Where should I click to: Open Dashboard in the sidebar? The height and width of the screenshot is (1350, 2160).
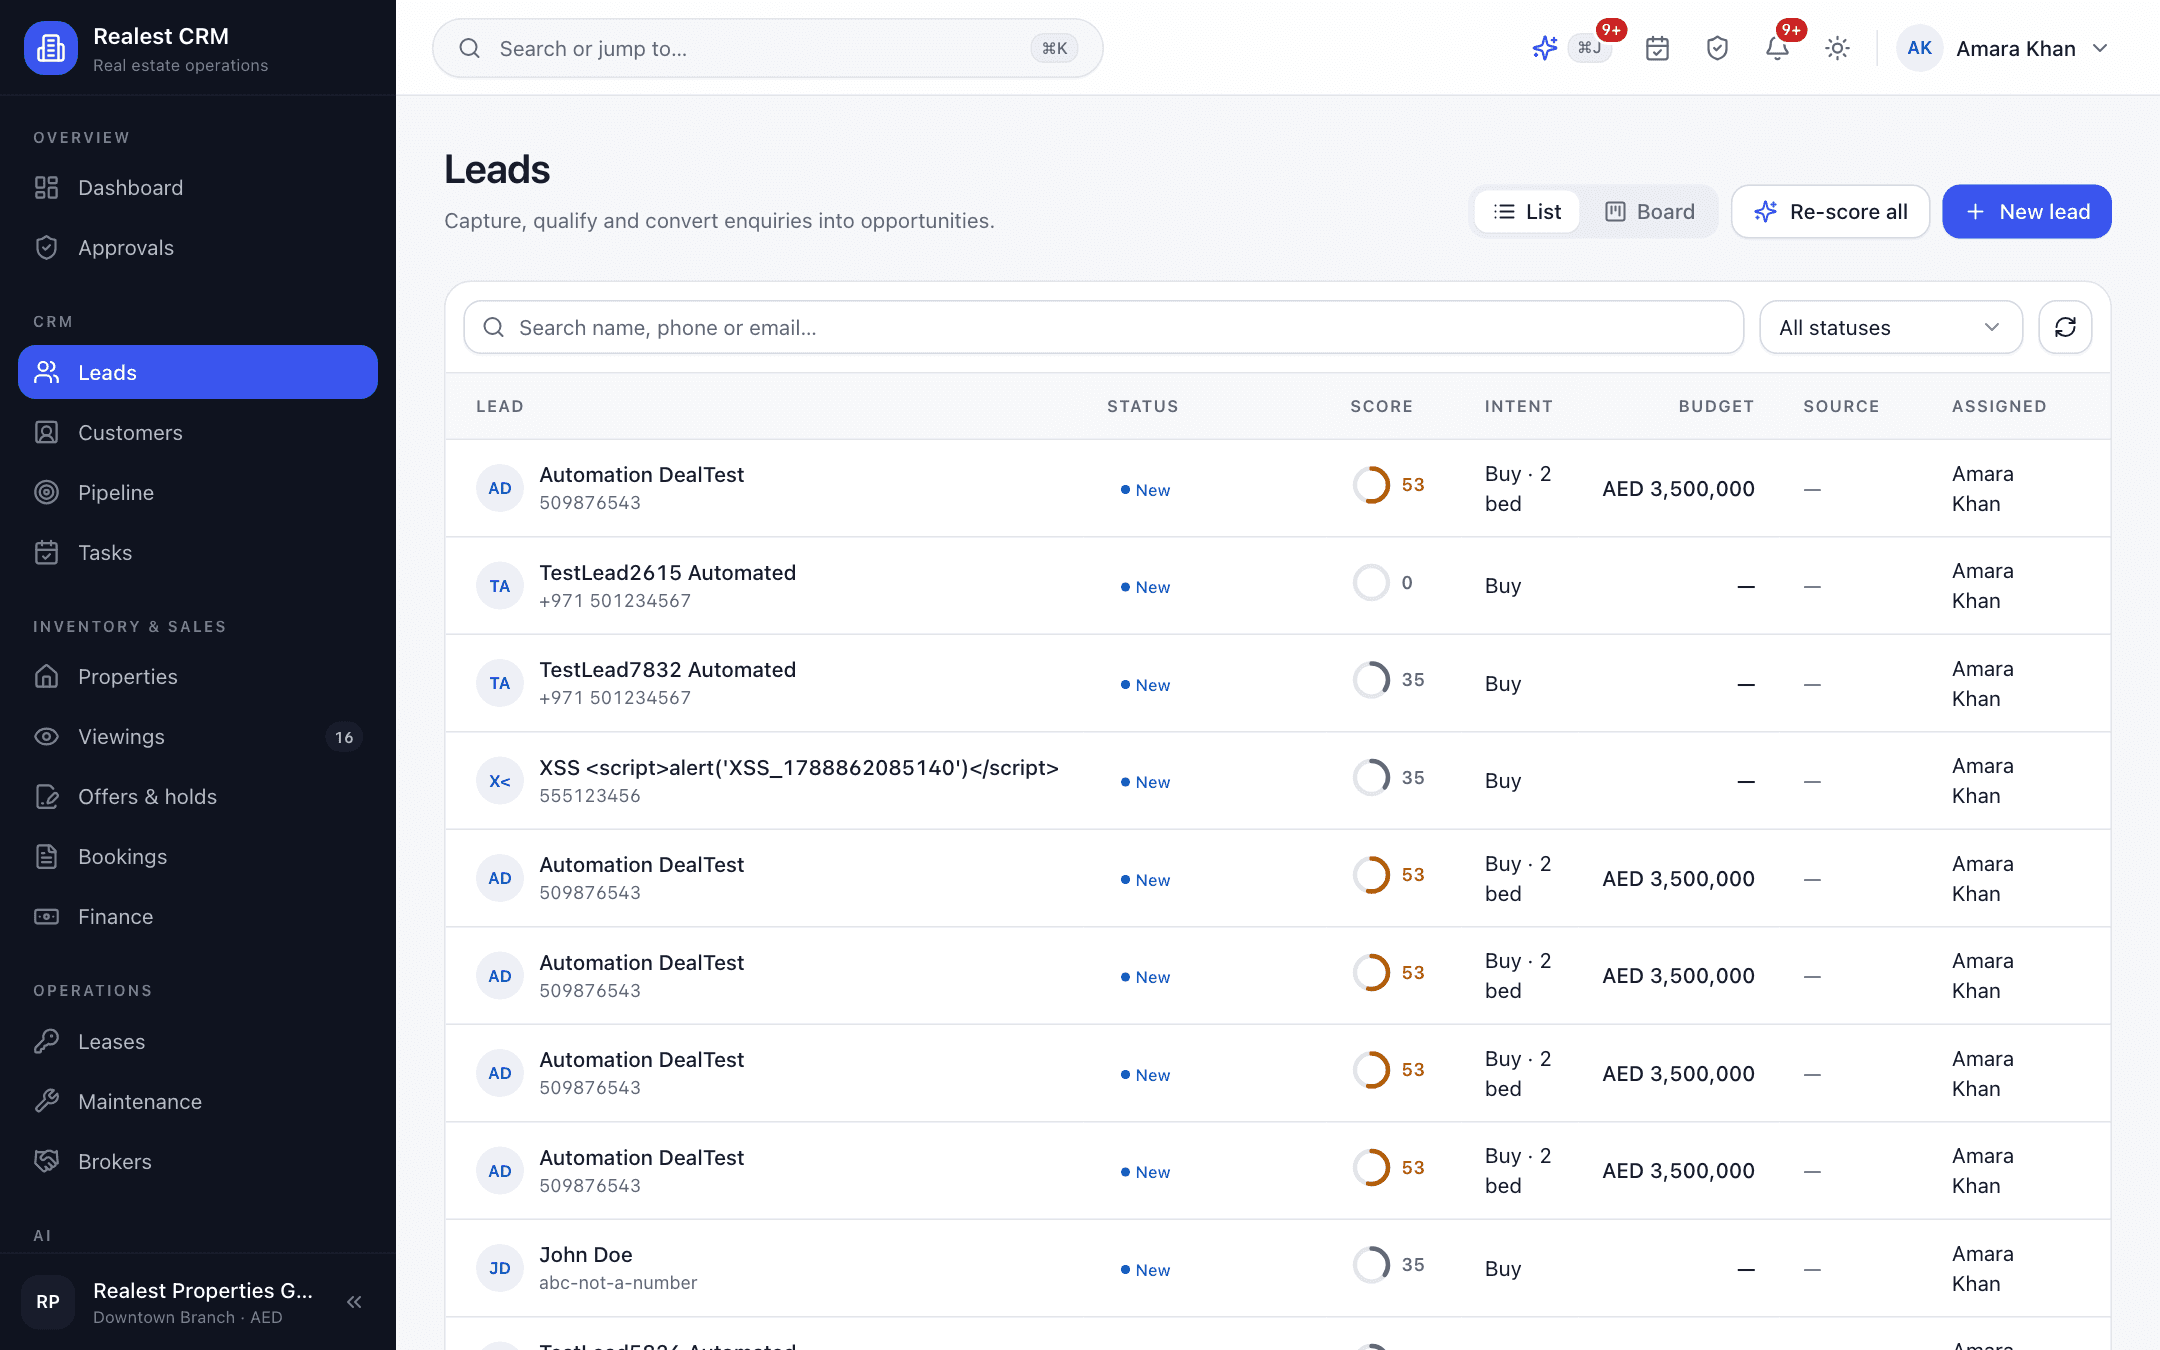tap(198, 188)
